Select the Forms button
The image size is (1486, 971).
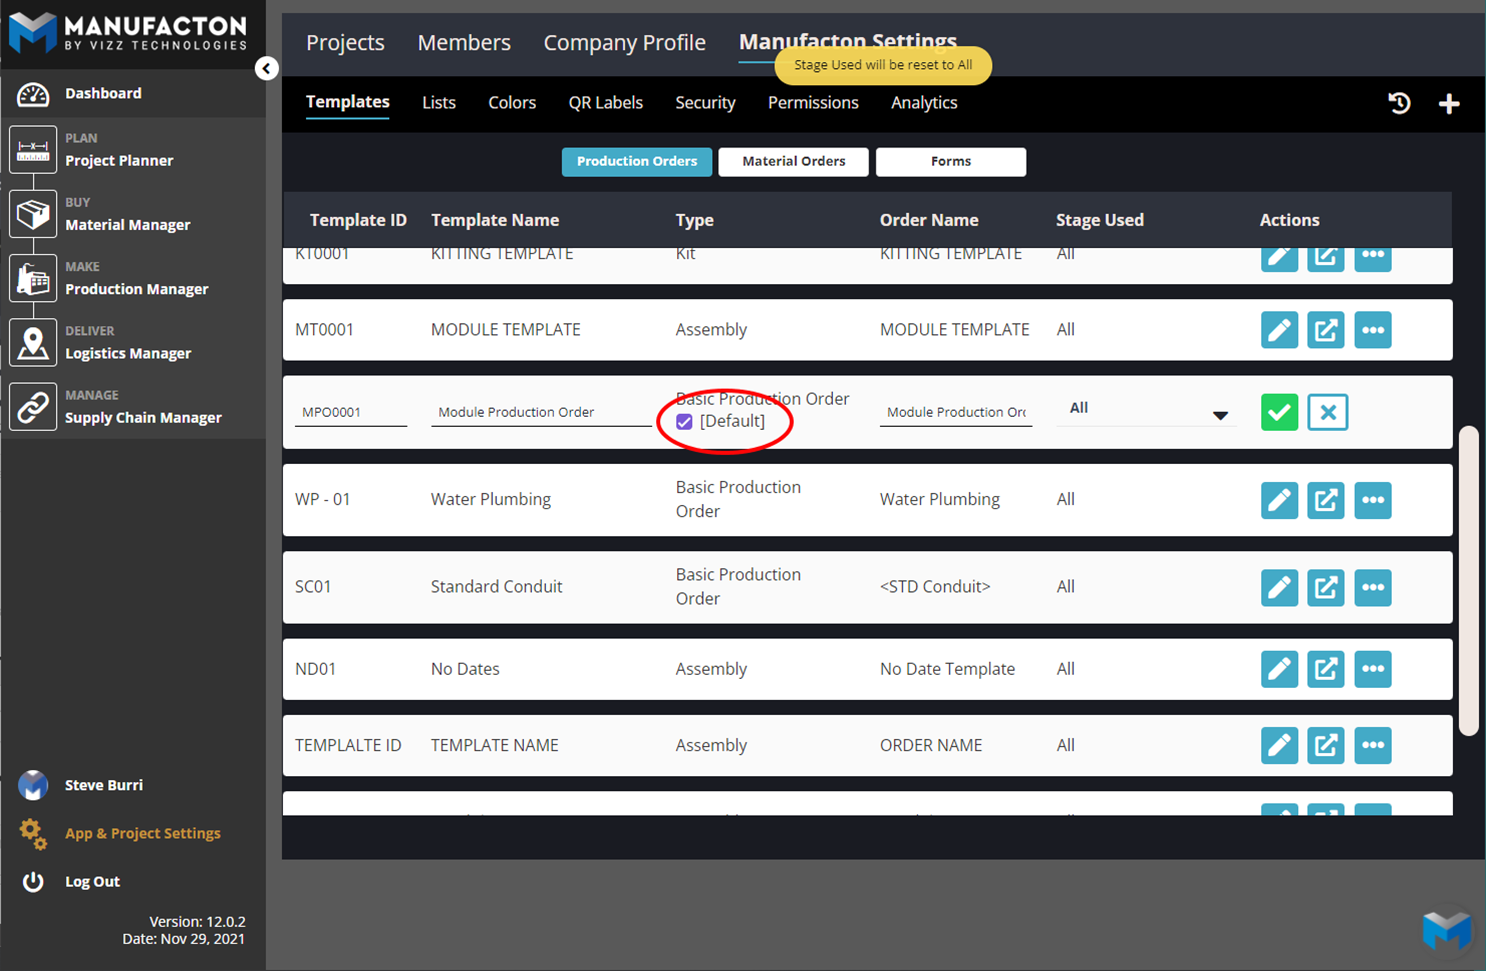click(950, 161)
